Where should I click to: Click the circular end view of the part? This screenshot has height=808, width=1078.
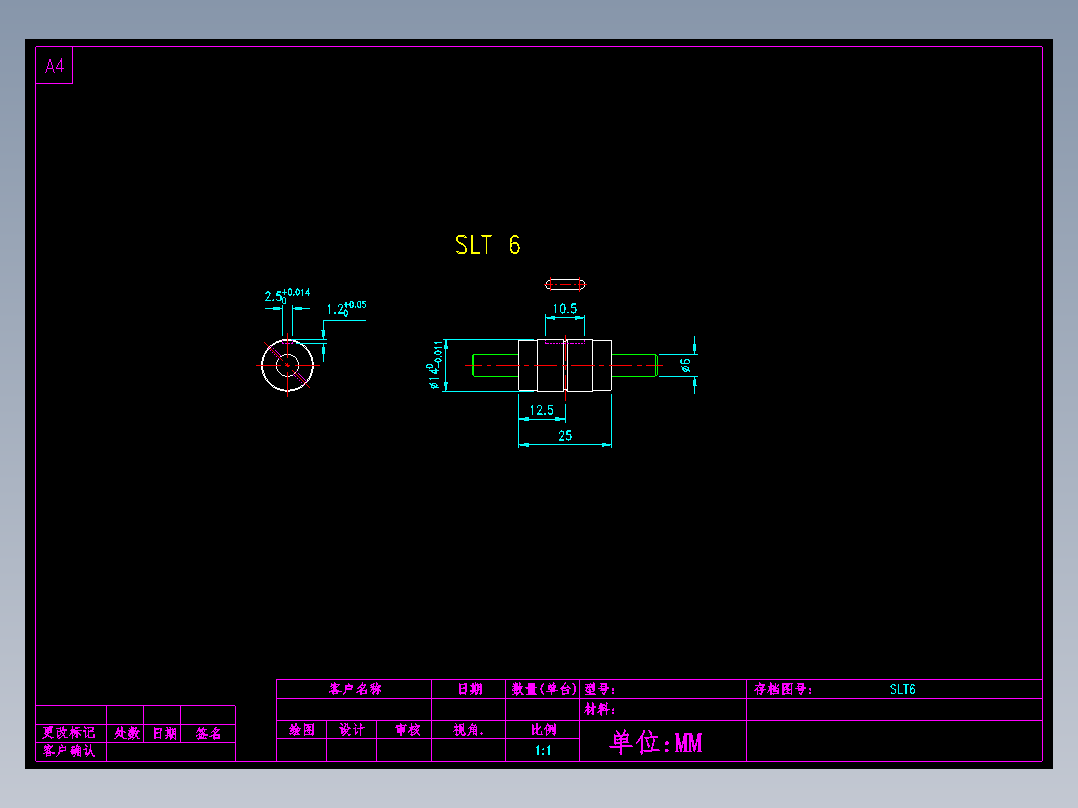(287, 365)
